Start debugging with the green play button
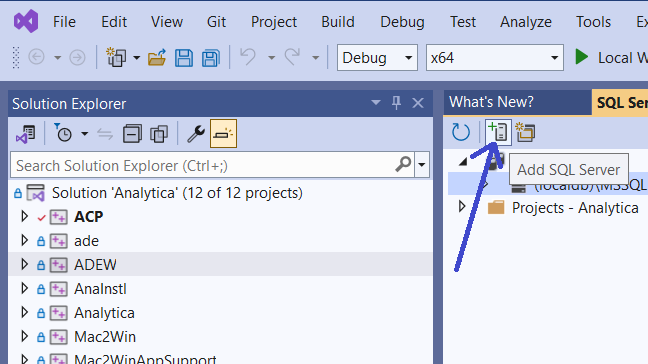648x364 pixels. click(x=581, y=57)
